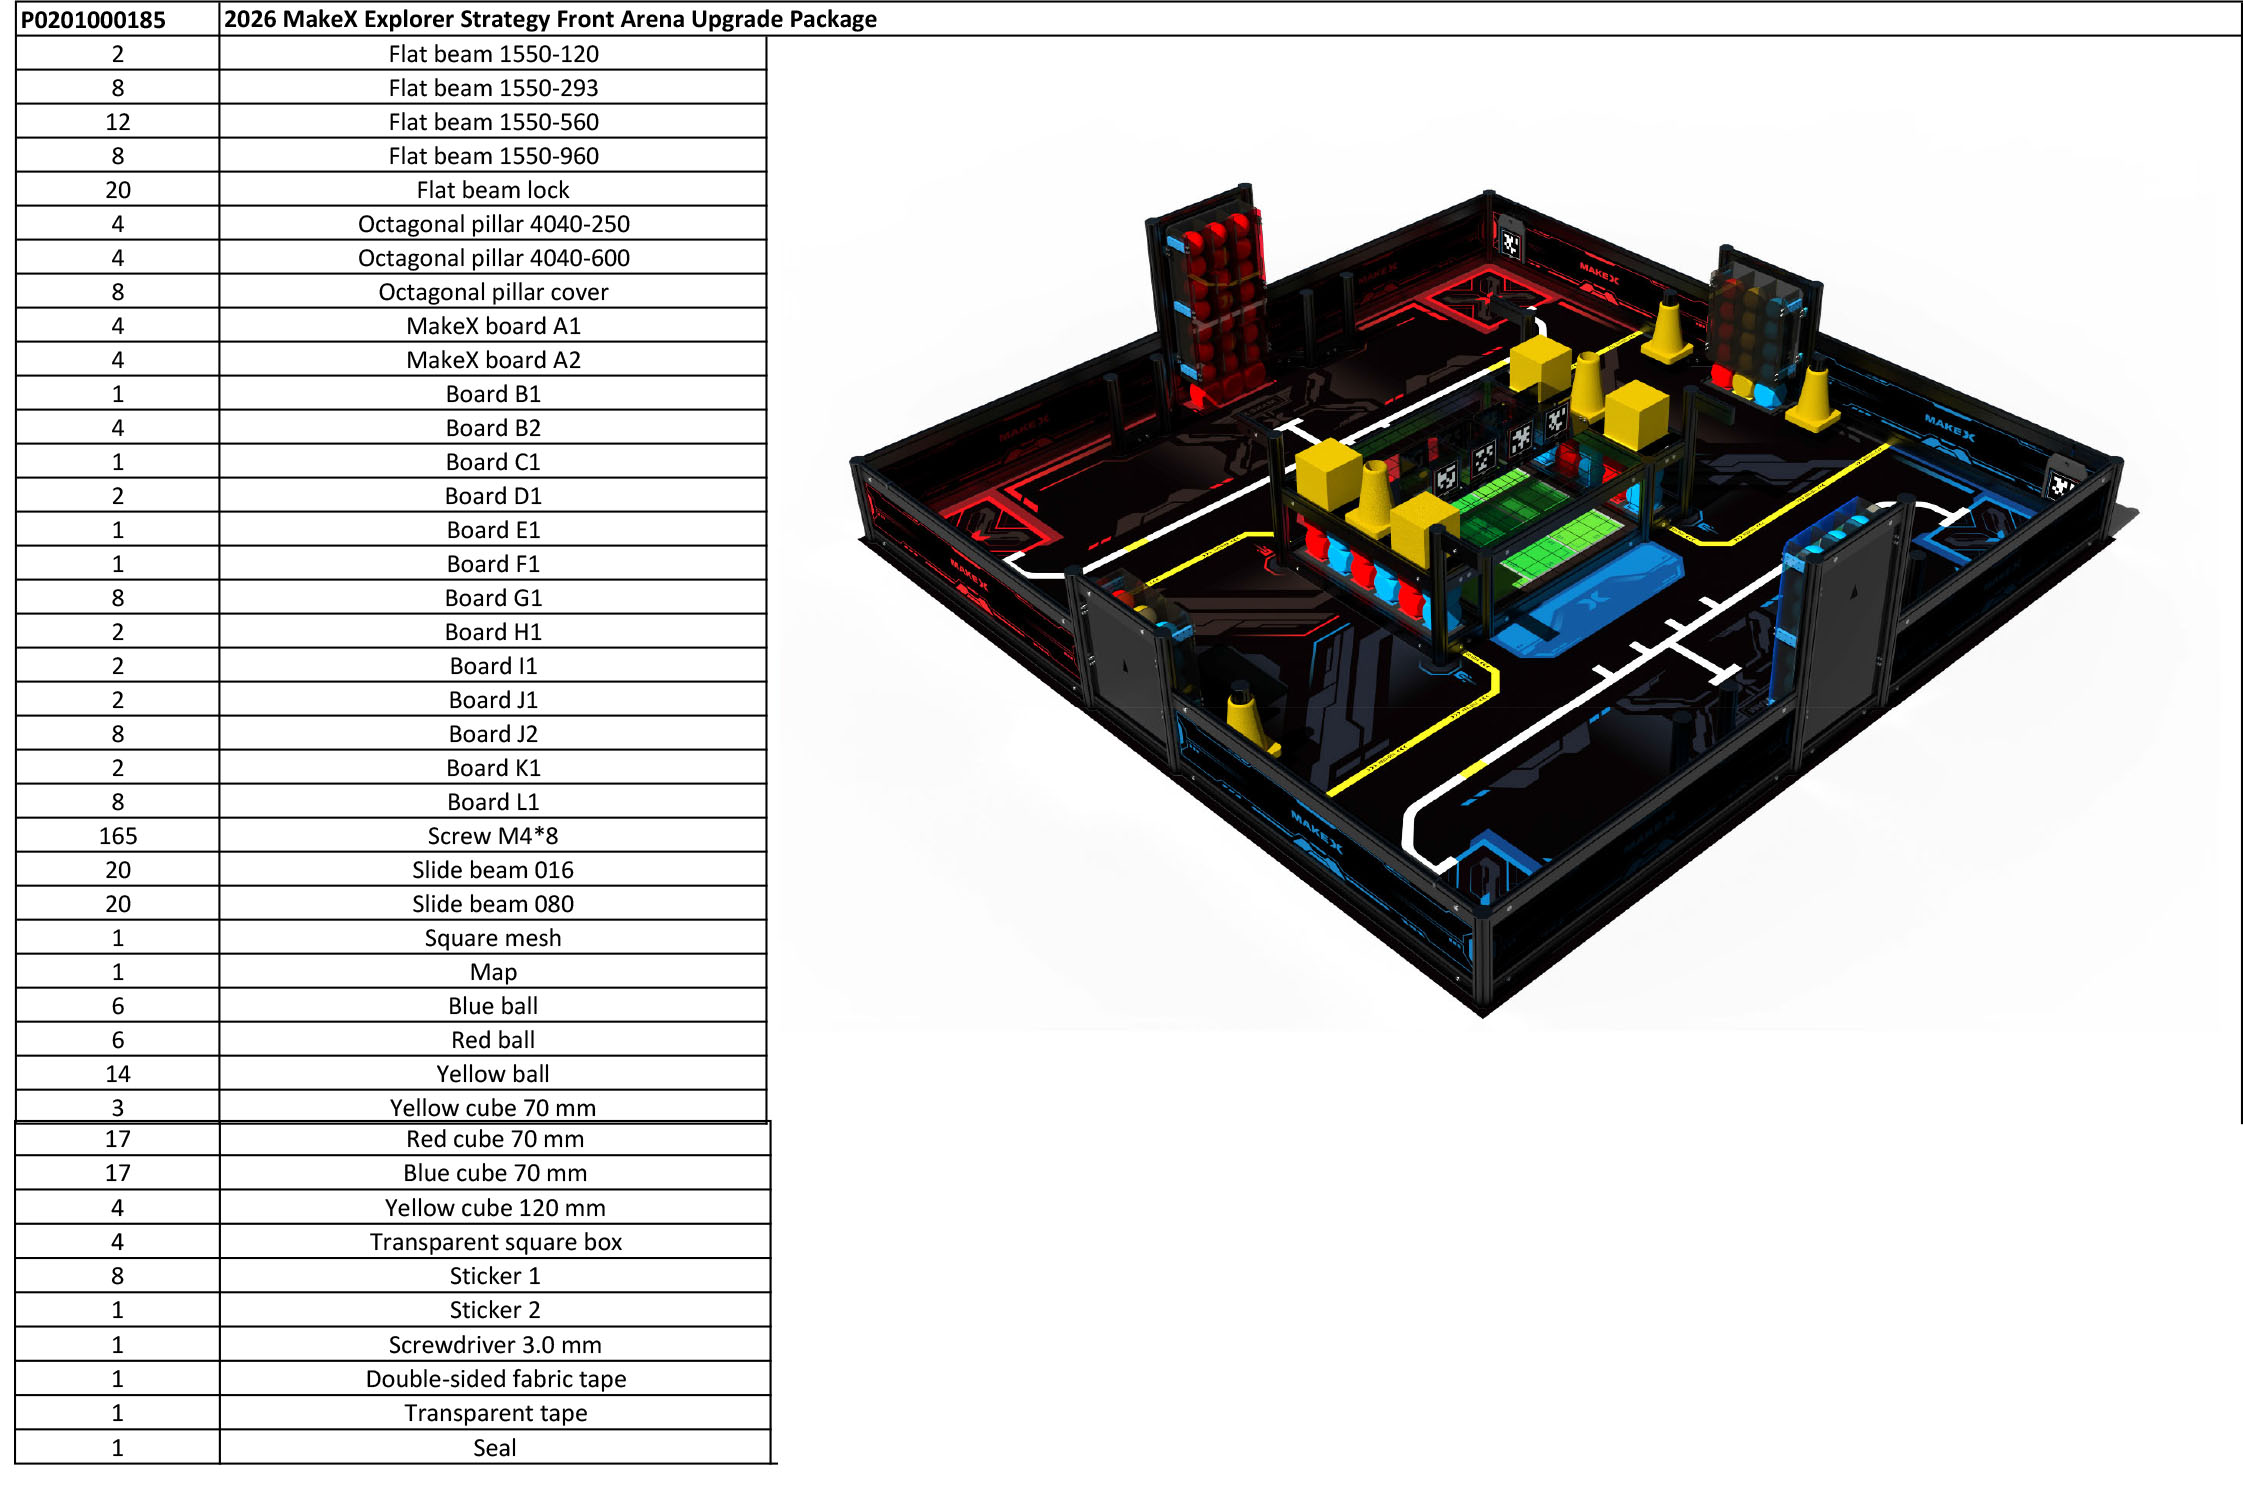
Task: Select the 'Yellow cube 120 mm' cell
Action: coord(495,1208)
